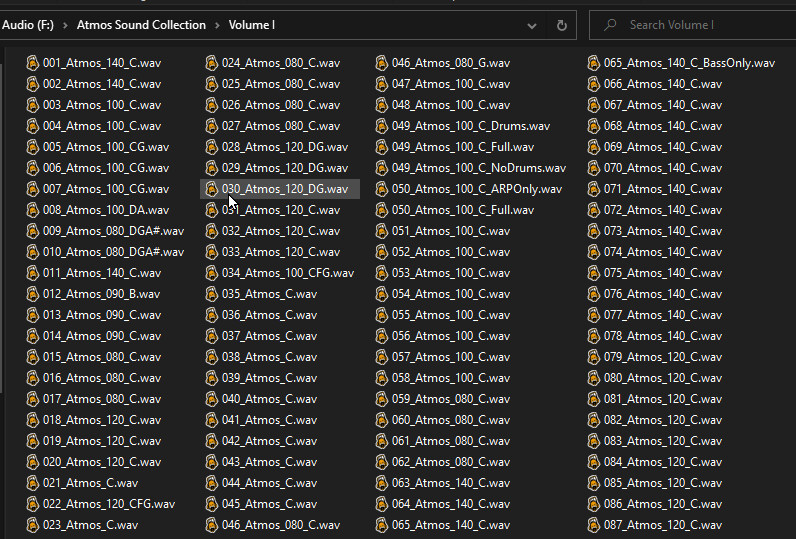Click the icon beside 046_Atmos_080_G.wav
The height and width of the screenshot is (539, 796).
pos(382,63)
